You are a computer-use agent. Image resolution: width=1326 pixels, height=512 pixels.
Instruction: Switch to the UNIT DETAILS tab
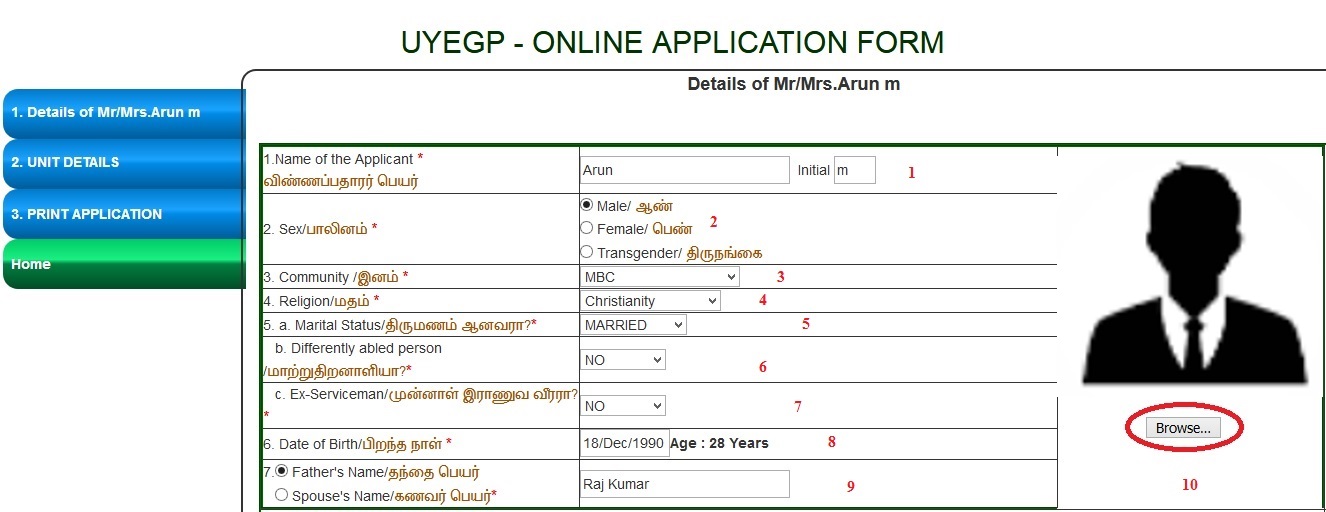[x=122, y=162]
